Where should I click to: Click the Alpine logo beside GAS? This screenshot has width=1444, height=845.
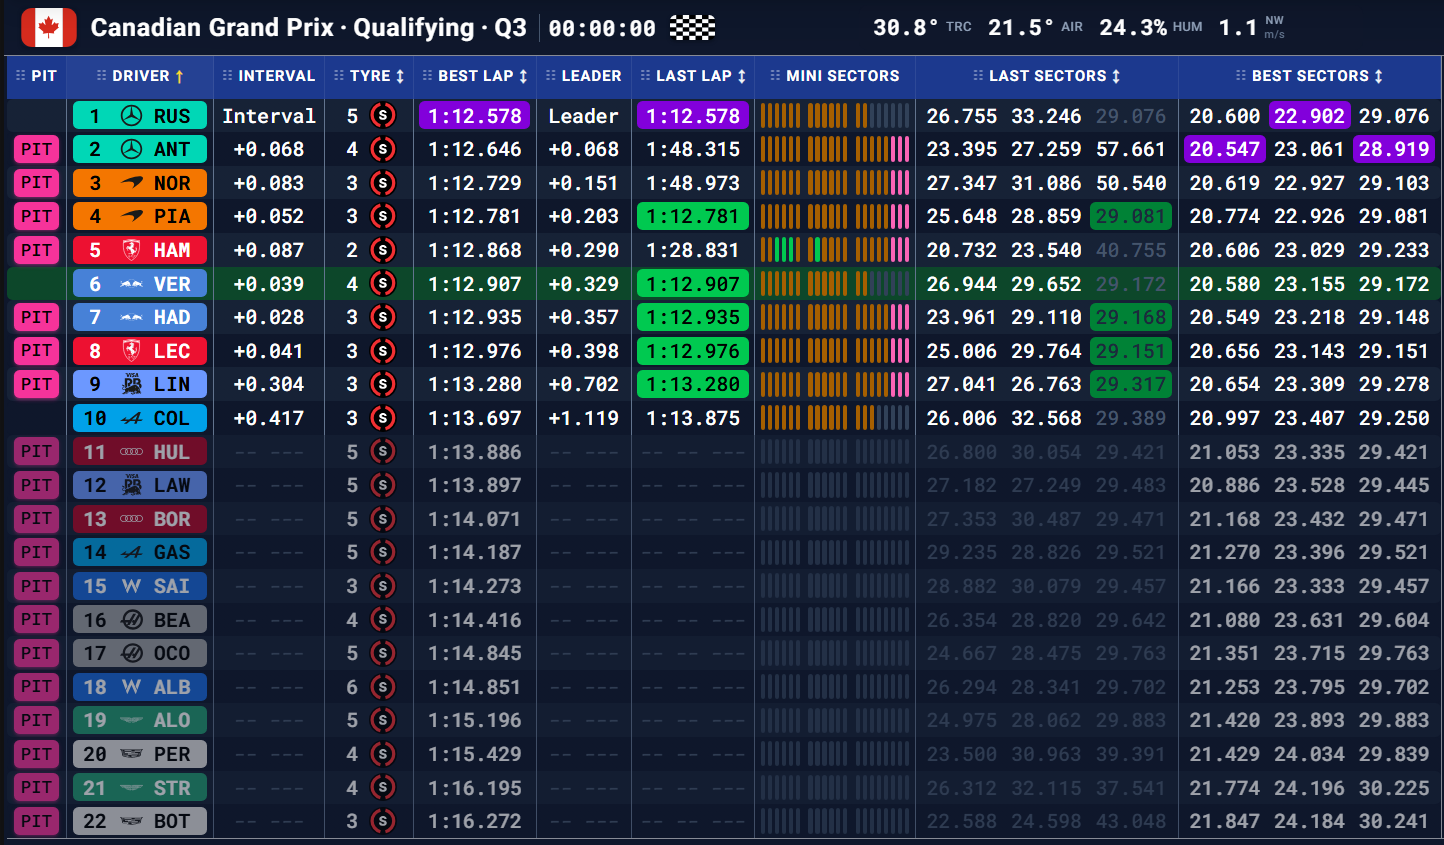(131, 553)
